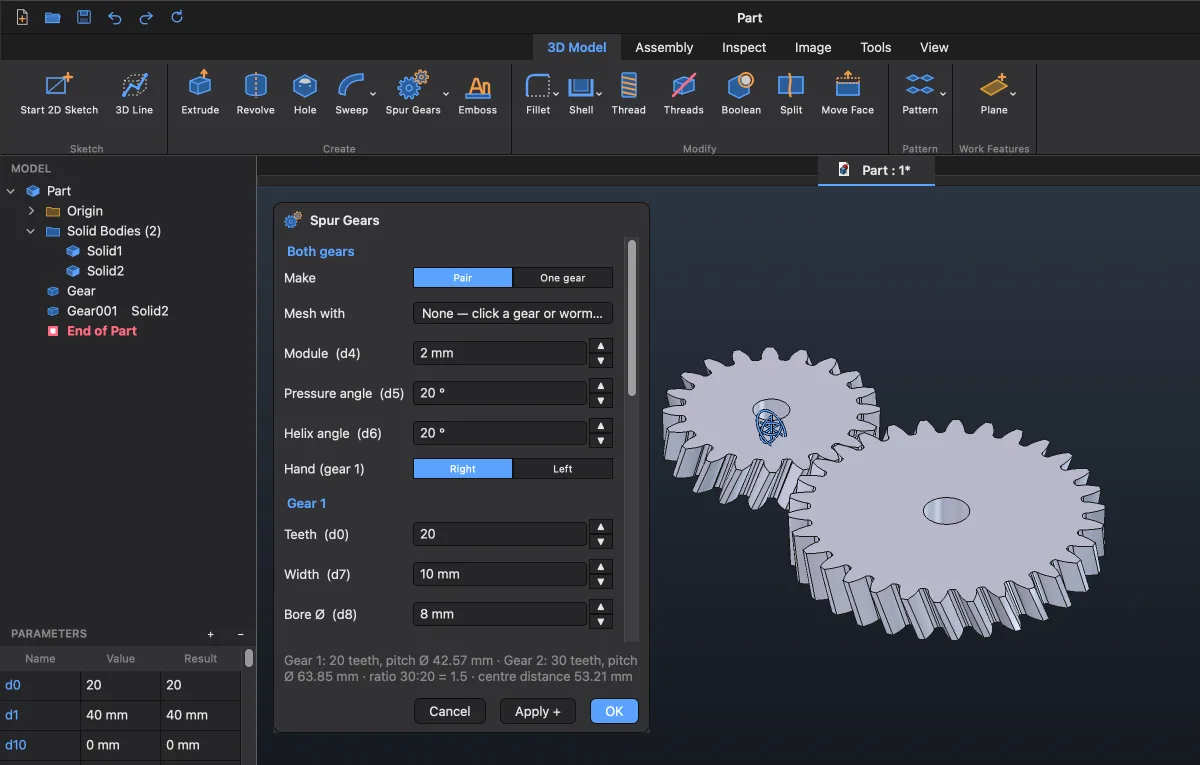The width and height of the screenshot is (1200, 765).
Task: Select the Plane work feature
Action: tap(994, 94)
